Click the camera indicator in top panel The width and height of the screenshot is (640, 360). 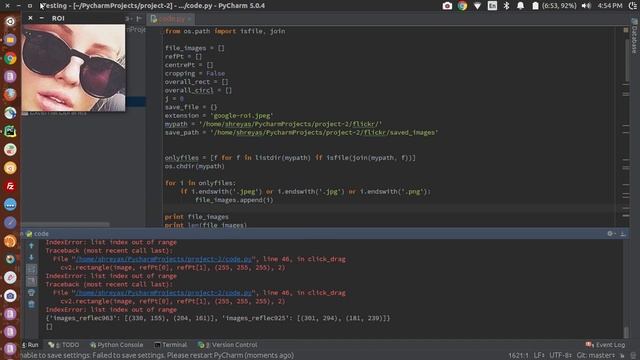(x=447, y=6)
